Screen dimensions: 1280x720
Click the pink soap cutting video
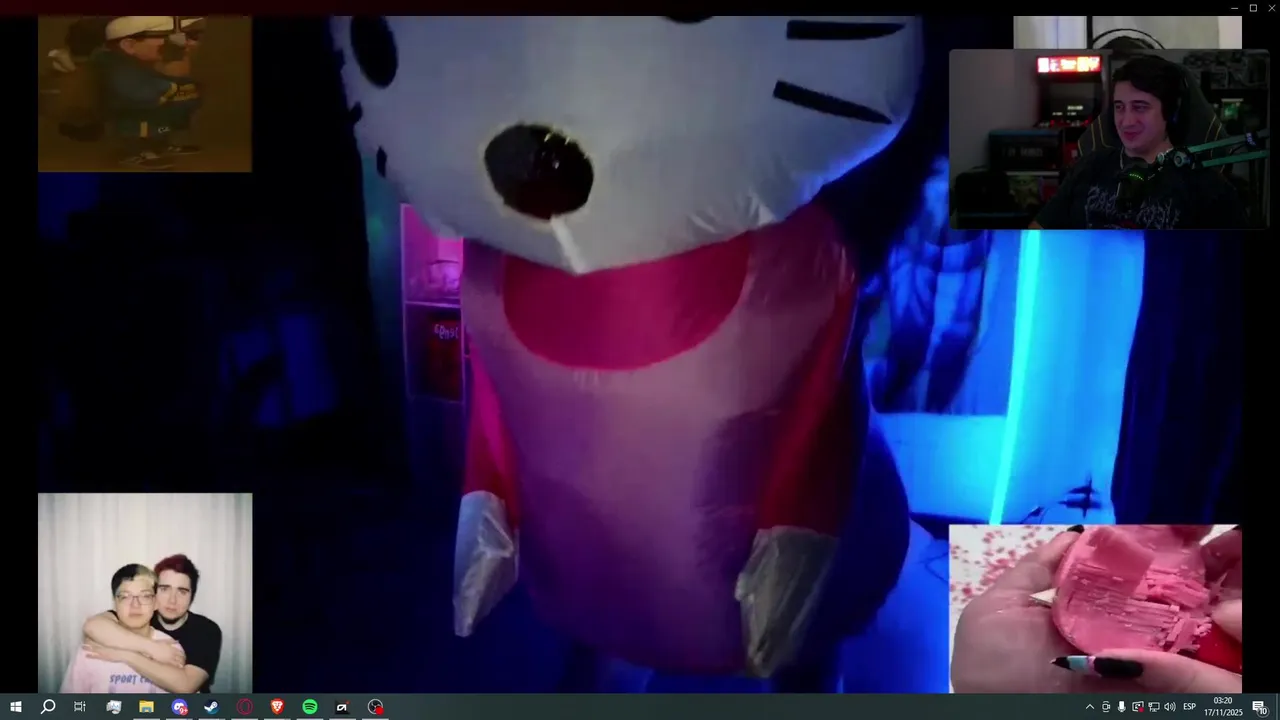(1095, 609)
